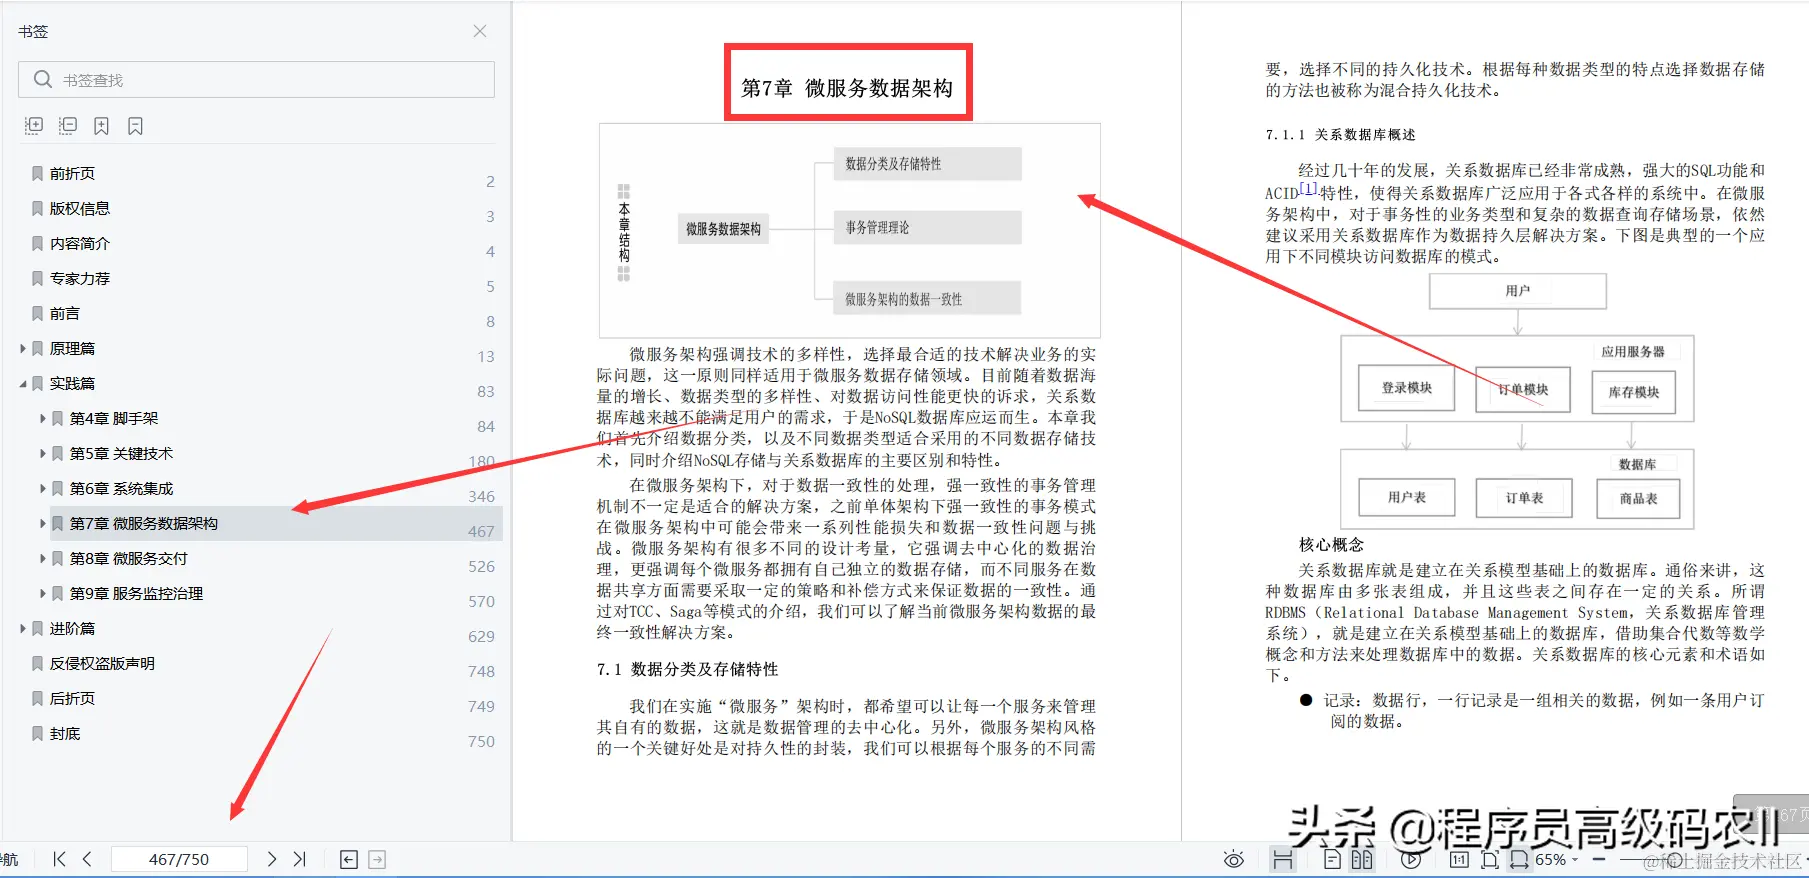1809x878 pixels.
Task: Toggle continuous scrolling layout
Action: (x=1283, y=859)
